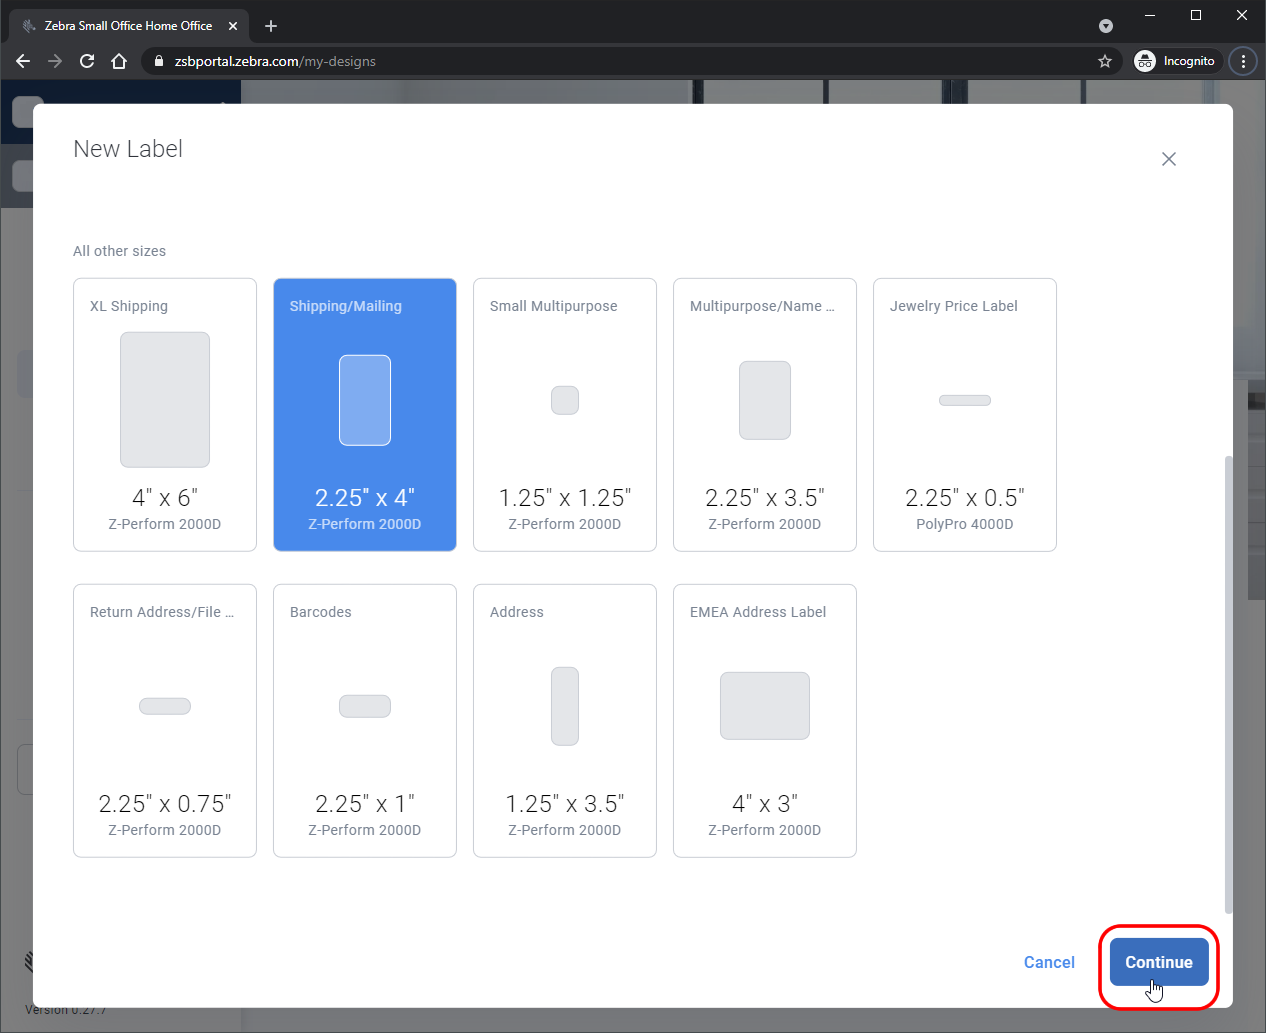Image resolution: width=1266 pixels, height=1033 pixels.
Task: Choose the Jewelry Price Label card
Action: [x=965, y=414]
